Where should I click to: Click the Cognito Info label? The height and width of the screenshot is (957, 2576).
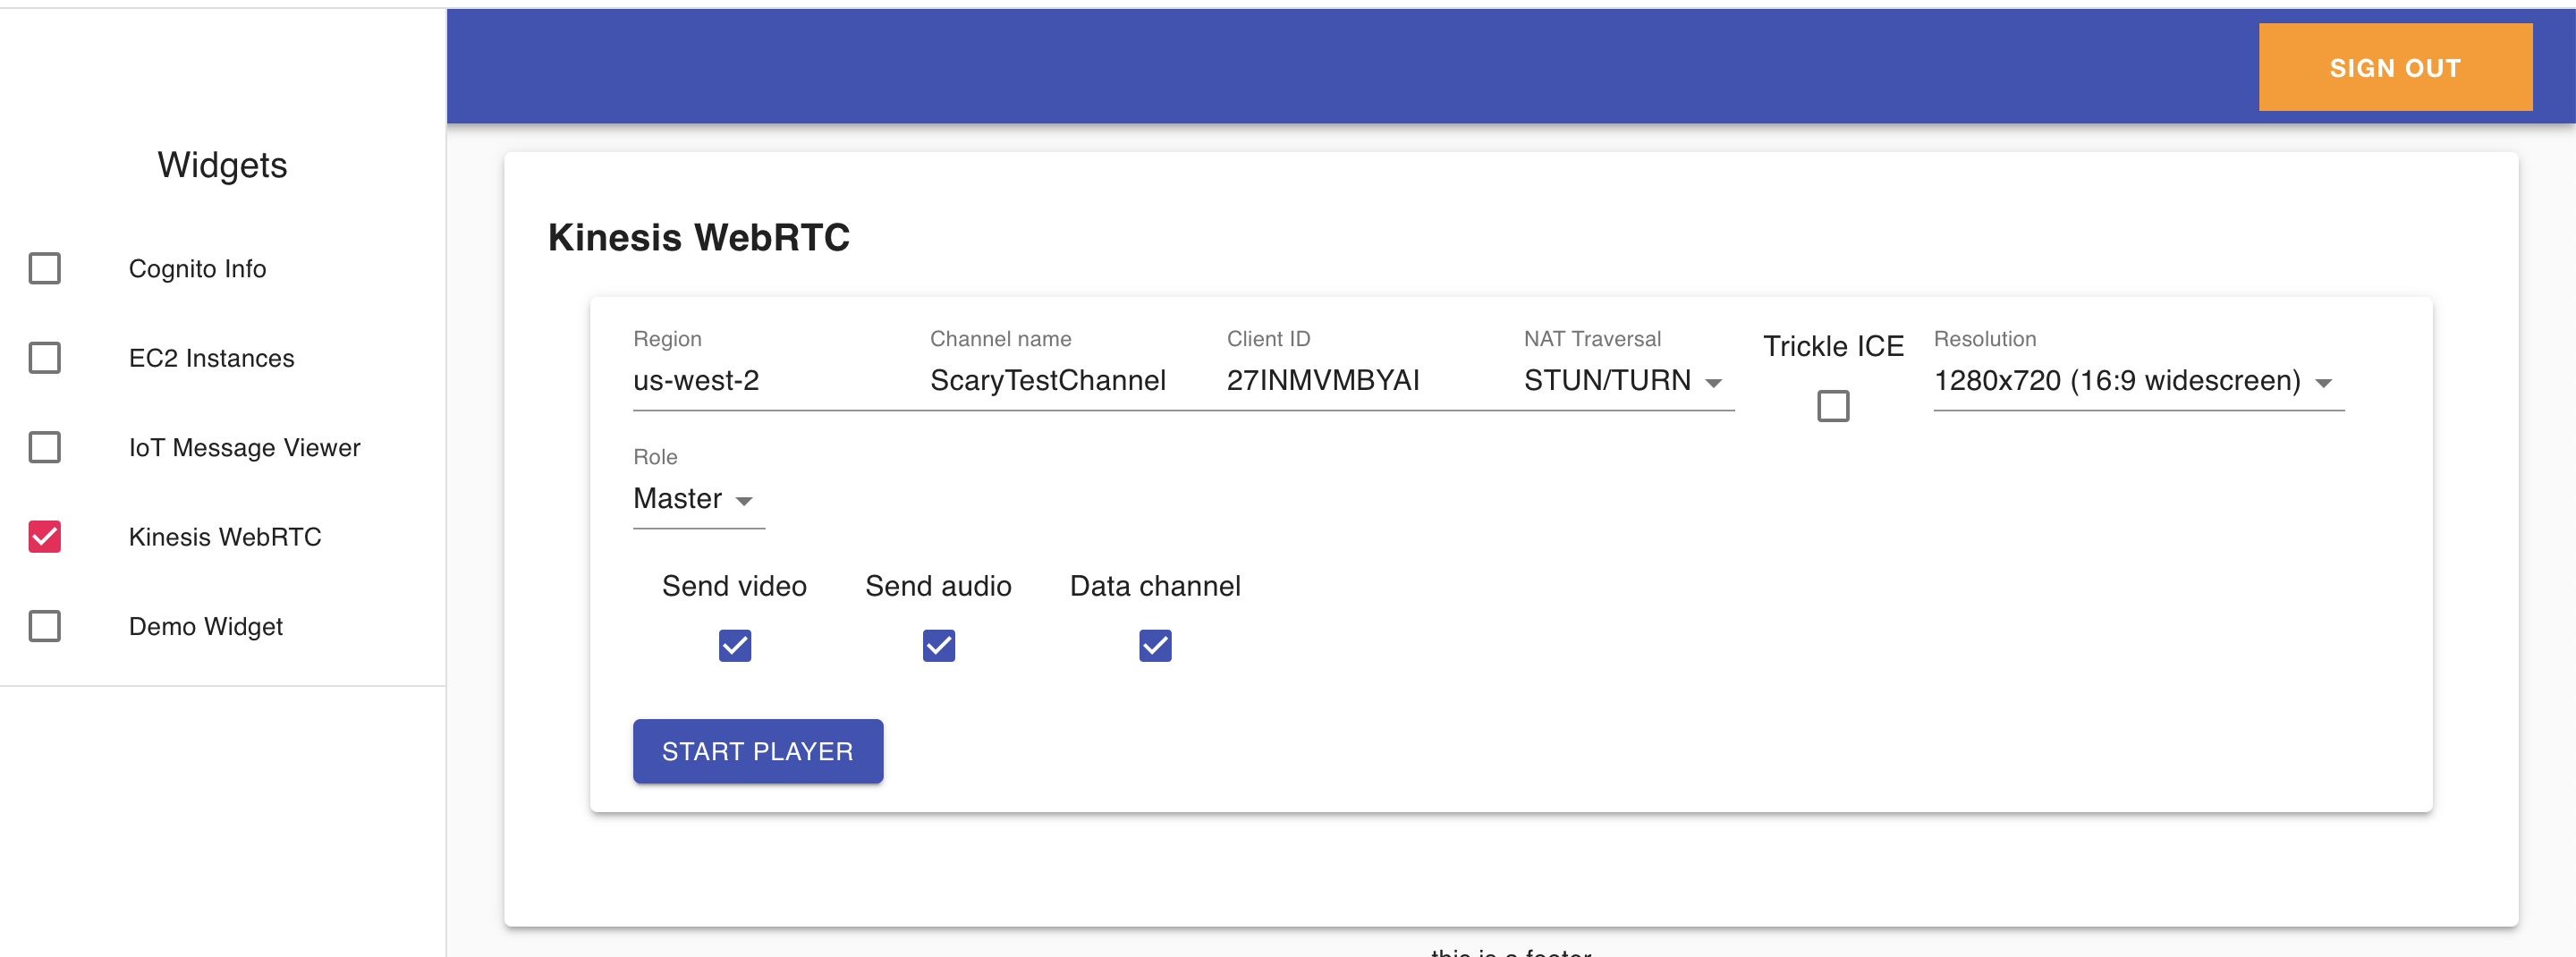[x=197, y=269]
